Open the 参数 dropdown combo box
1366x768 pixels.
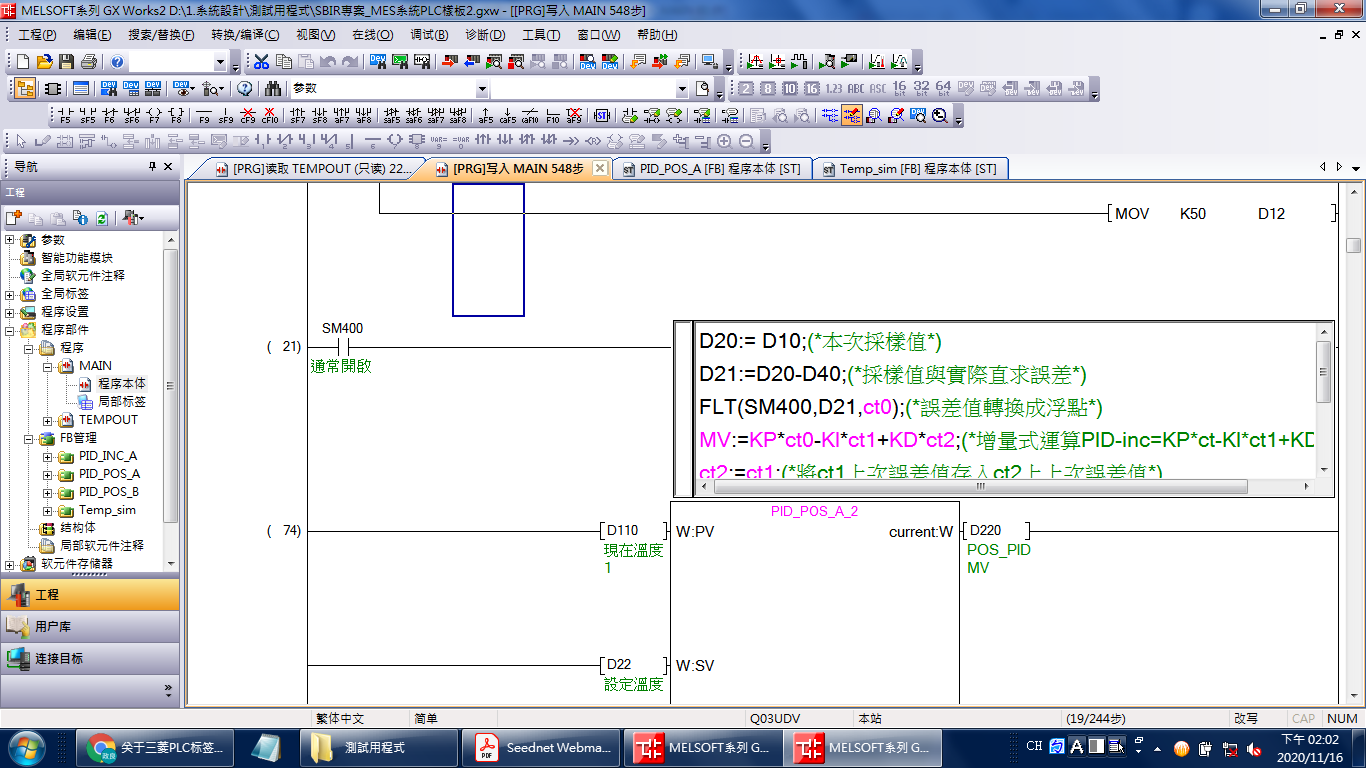coord(482,88)
